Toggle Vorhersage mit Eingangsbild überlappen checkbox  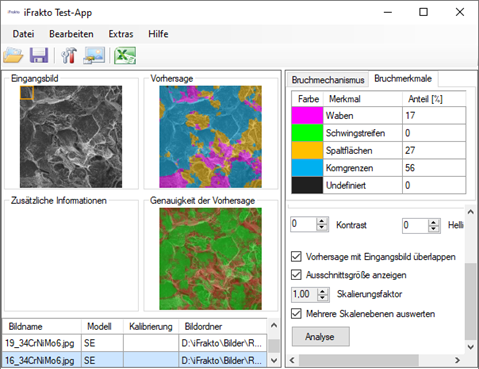pos(296,257)
